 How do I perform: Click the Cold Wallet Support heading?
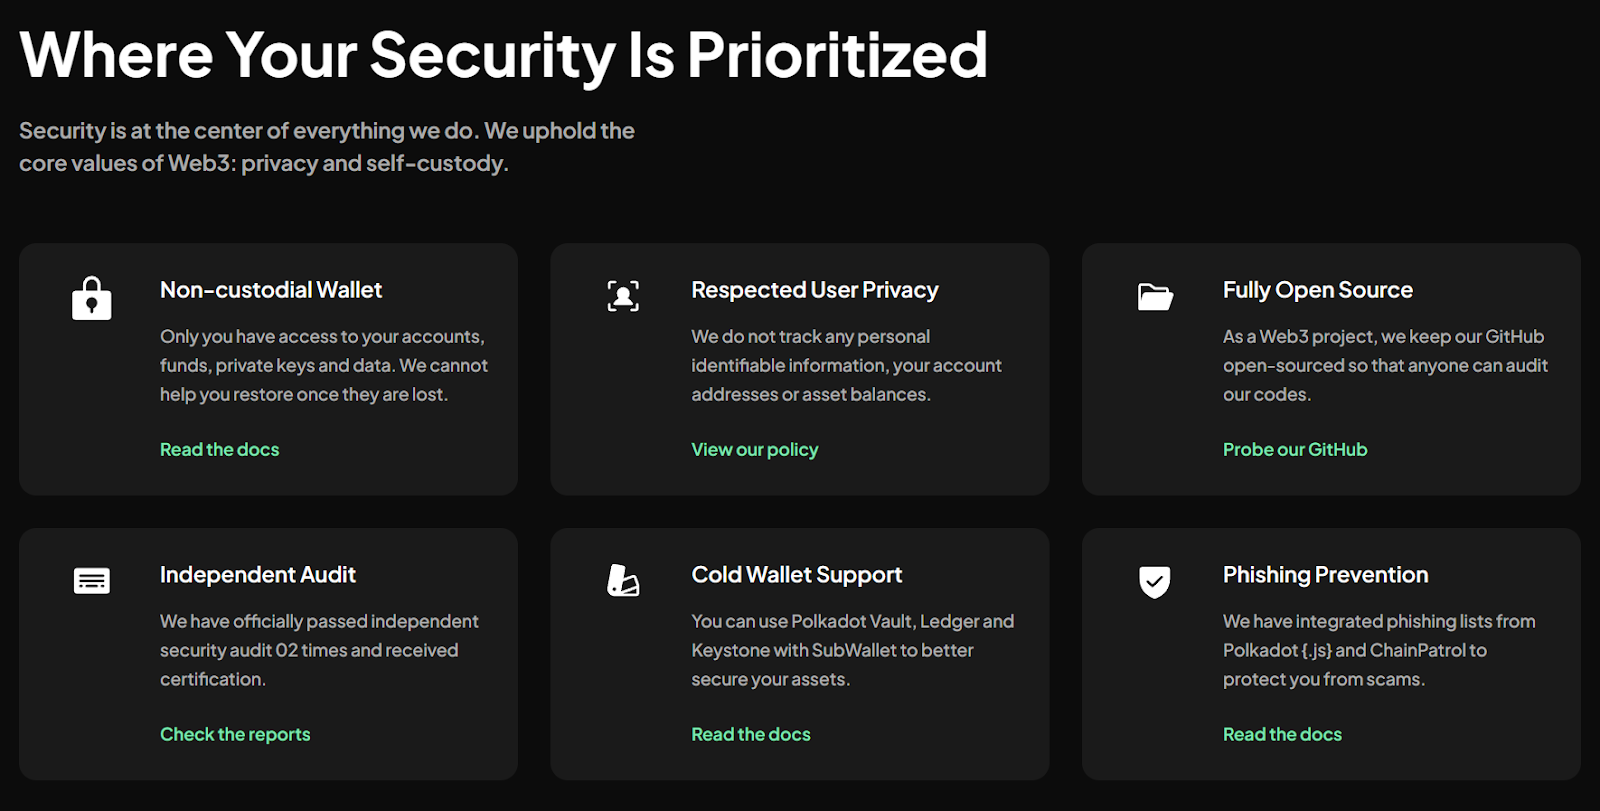(797, 575)
